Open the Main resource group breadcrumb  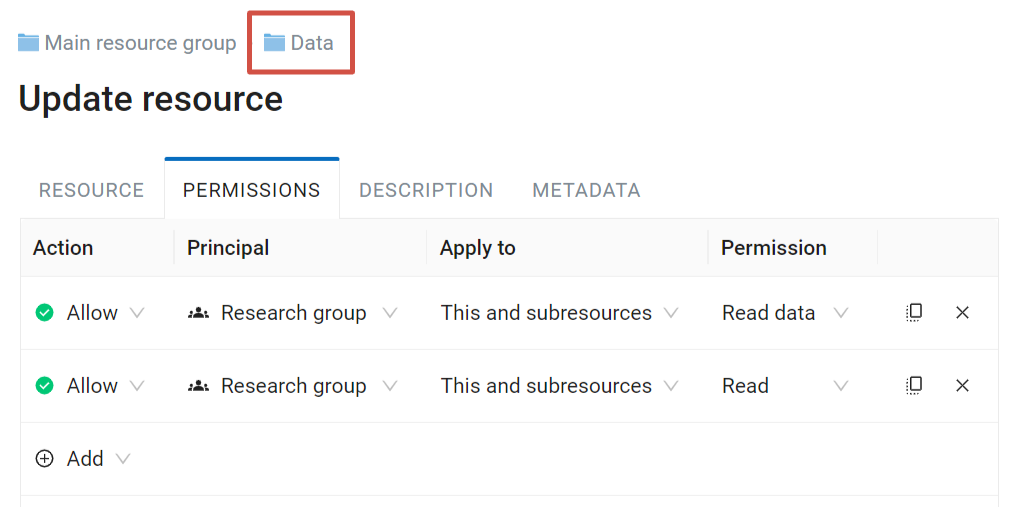[x=127, y=43]
